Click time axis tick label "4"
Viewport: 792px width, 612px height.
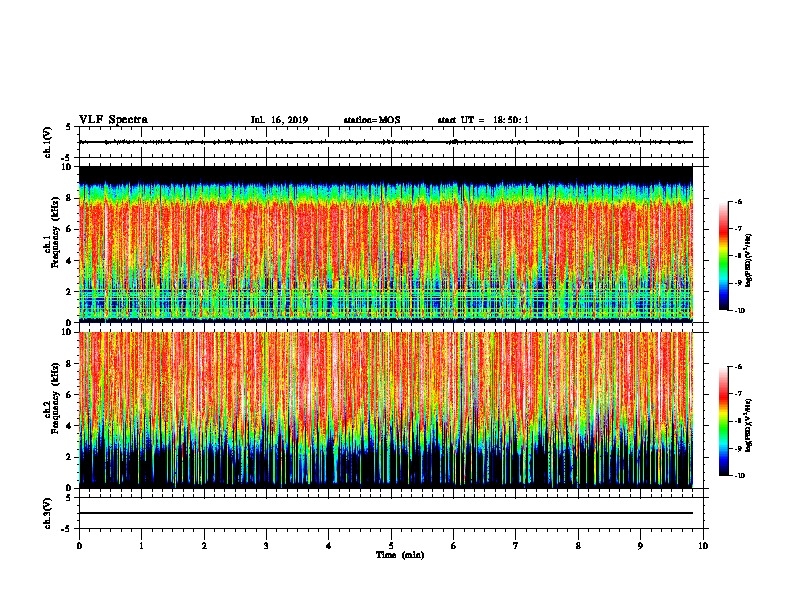point(328,546)
